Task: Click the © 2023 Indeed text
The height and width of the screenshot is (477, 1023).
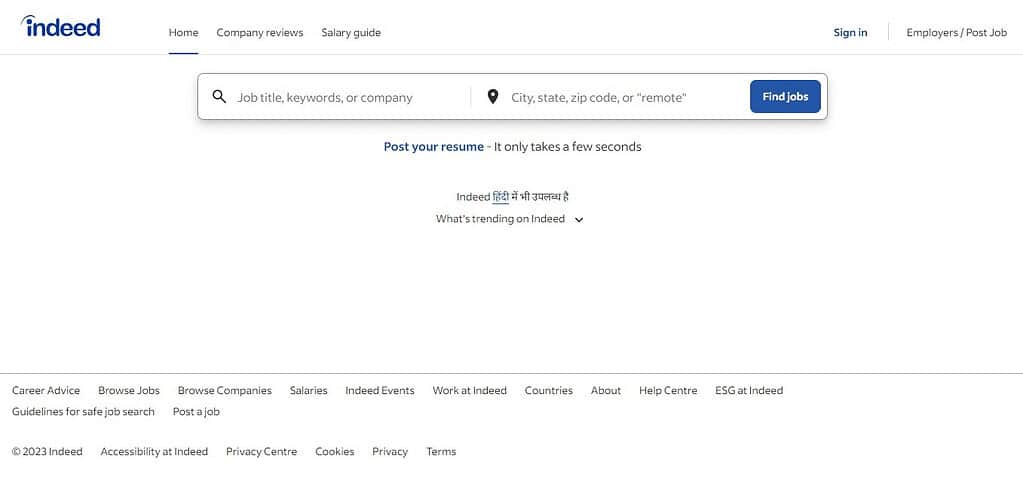Action: point(47,452)
